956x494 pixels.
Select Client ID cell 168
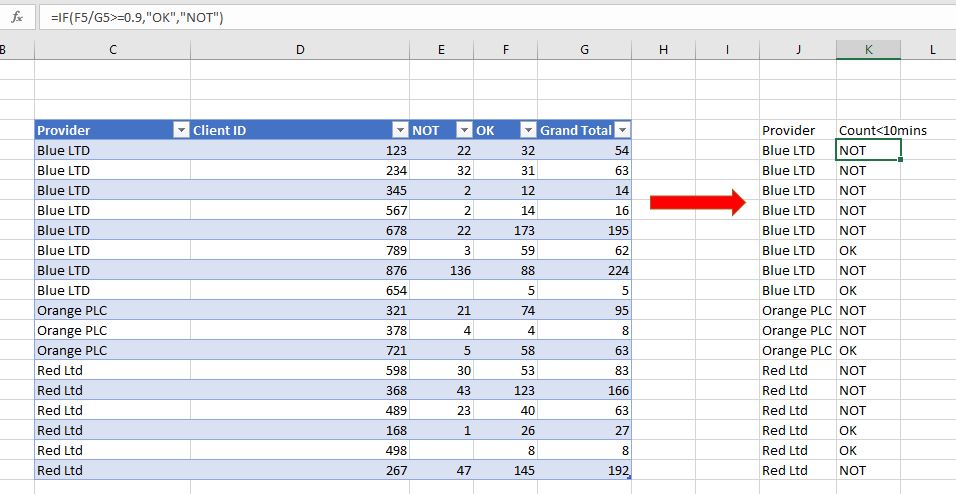300,431
